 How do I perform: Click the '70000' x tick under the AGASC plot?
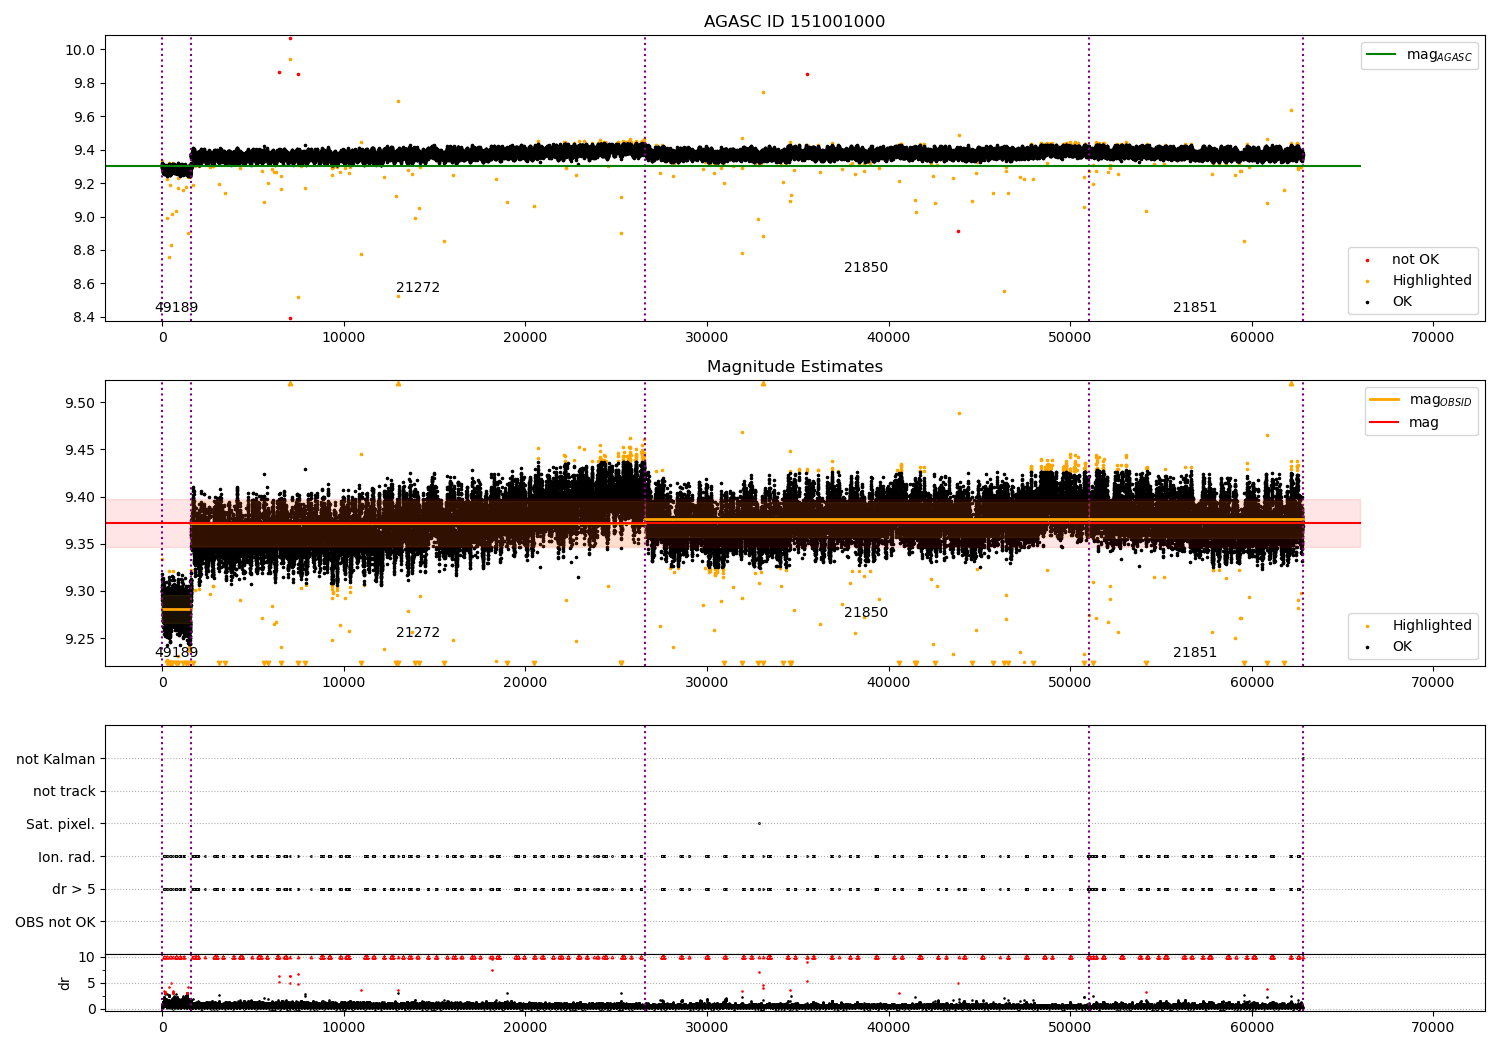click(x=1433, y=338)
